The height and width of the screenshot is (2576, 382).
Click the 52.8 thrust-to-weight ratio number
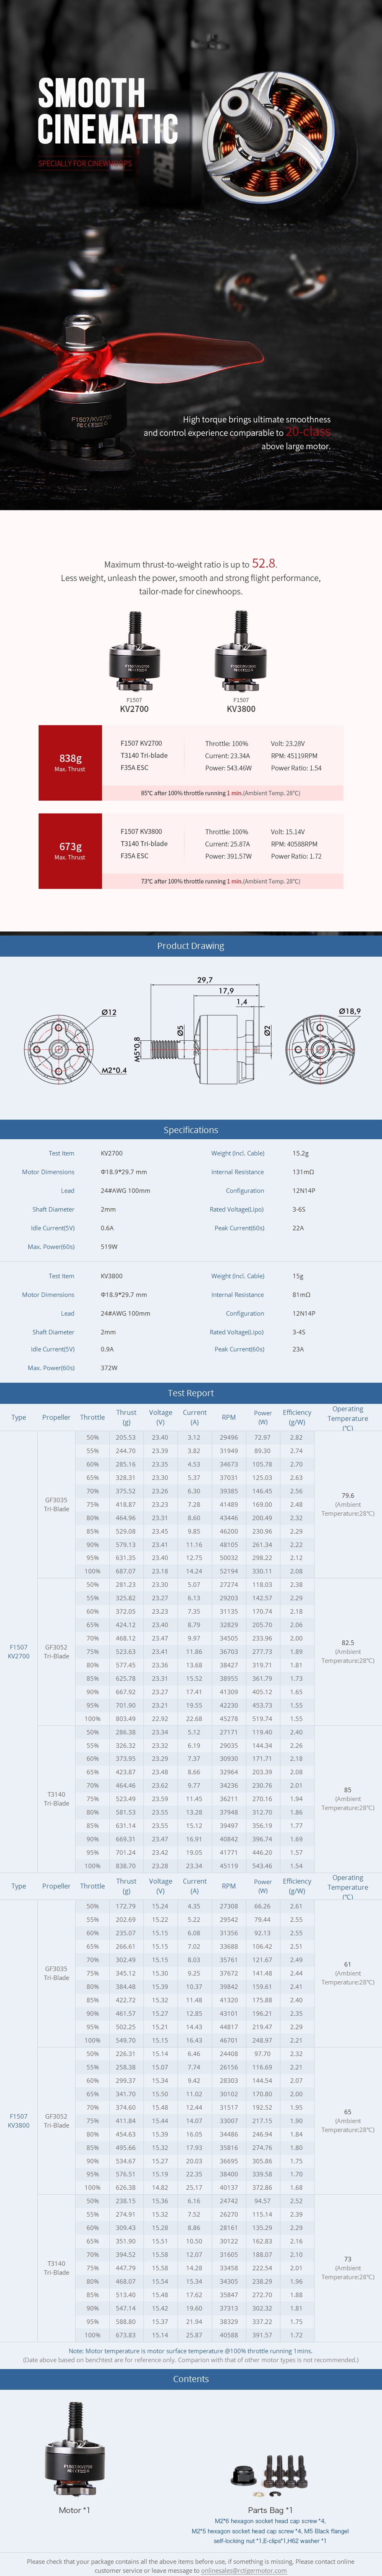click(264, 563)
